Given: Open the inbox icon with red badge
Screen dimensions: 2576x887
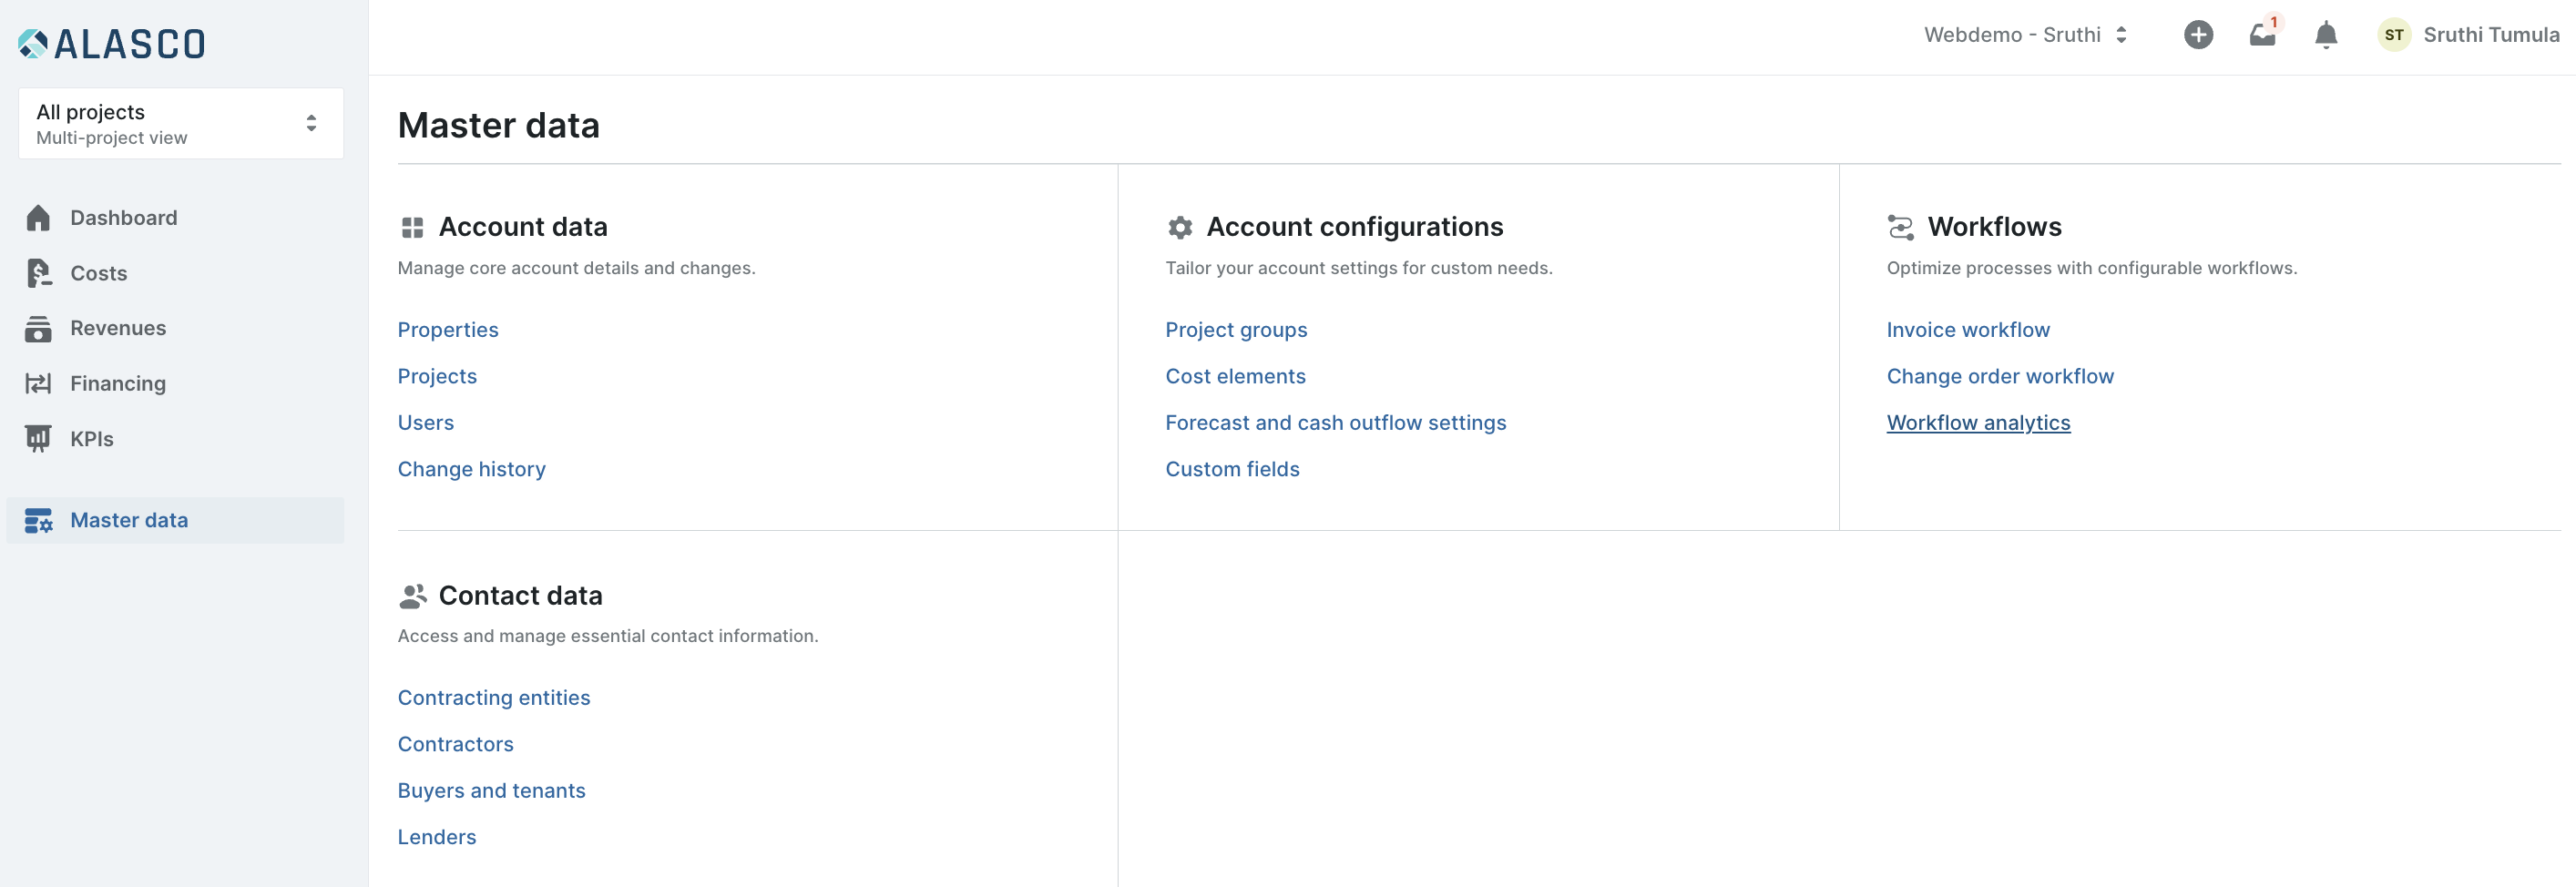Looking at the screenshot, I should pos(2262,35).
